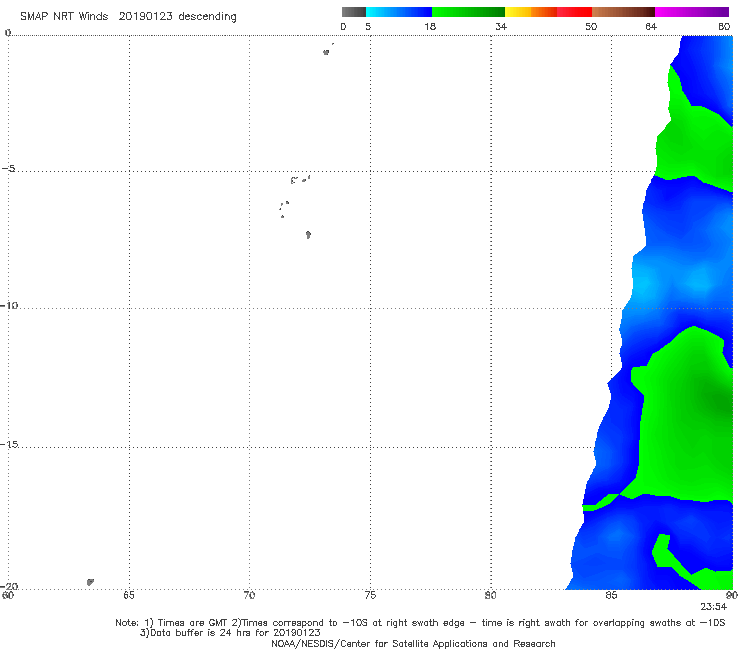Click the longitude label '65'
The image size is (740, 650).
click(x=129, y=595)
